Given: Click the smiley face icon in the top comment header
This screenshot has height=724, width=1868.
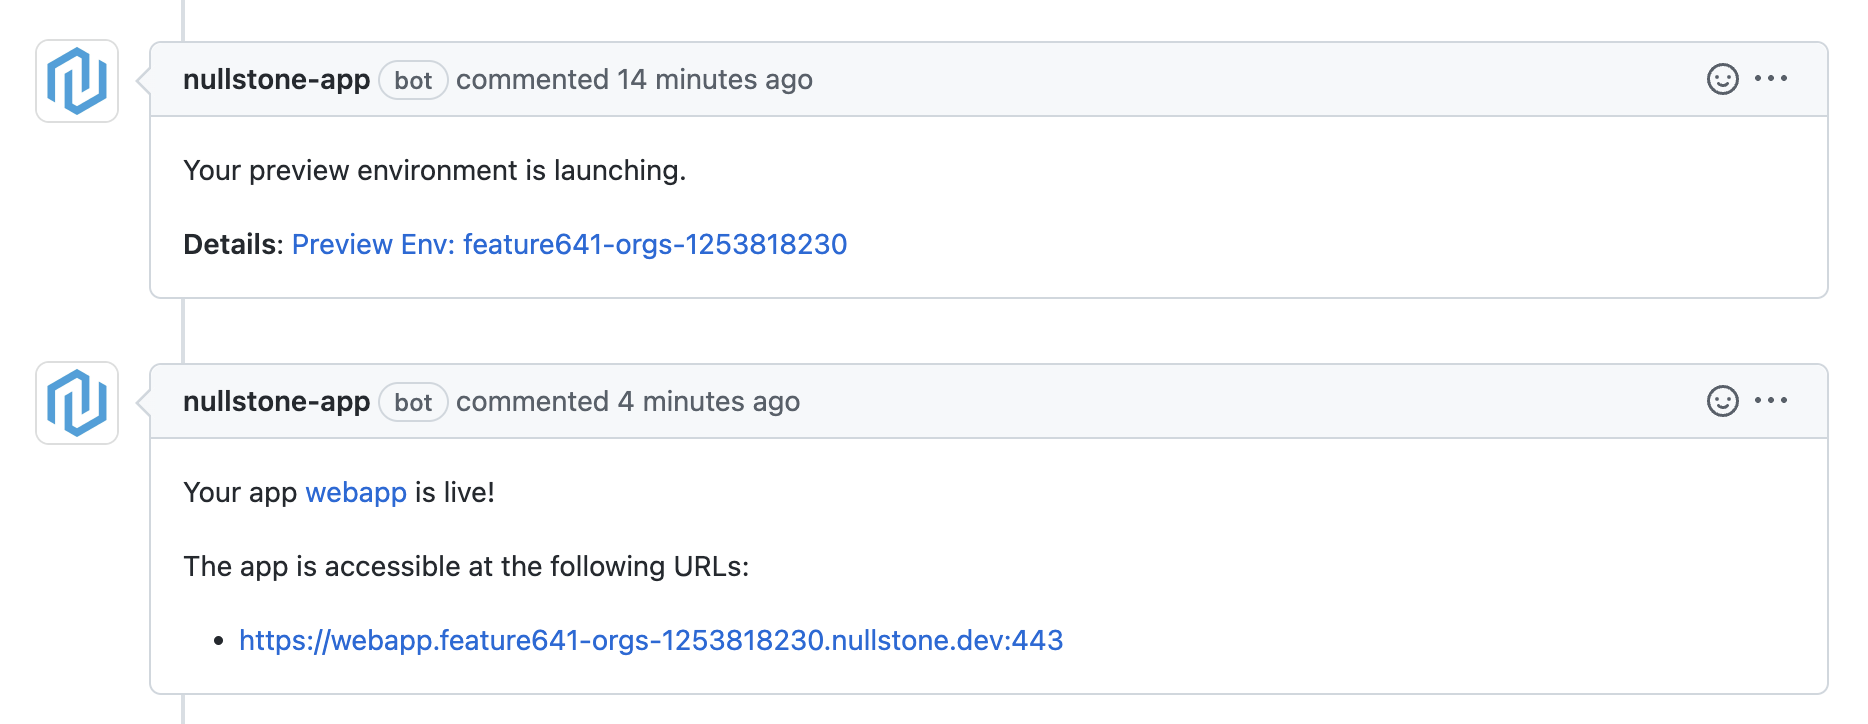Looking at the screenshot, I should (x=1722, y=79).
